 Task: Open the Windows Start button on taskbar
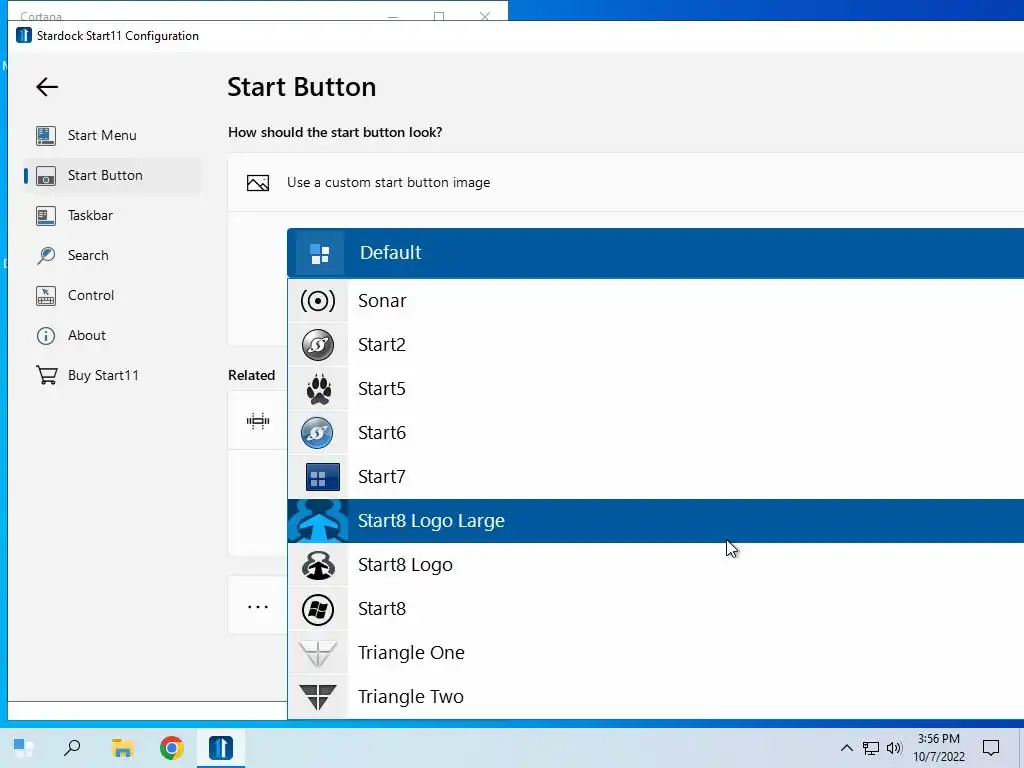coord(24,748)
